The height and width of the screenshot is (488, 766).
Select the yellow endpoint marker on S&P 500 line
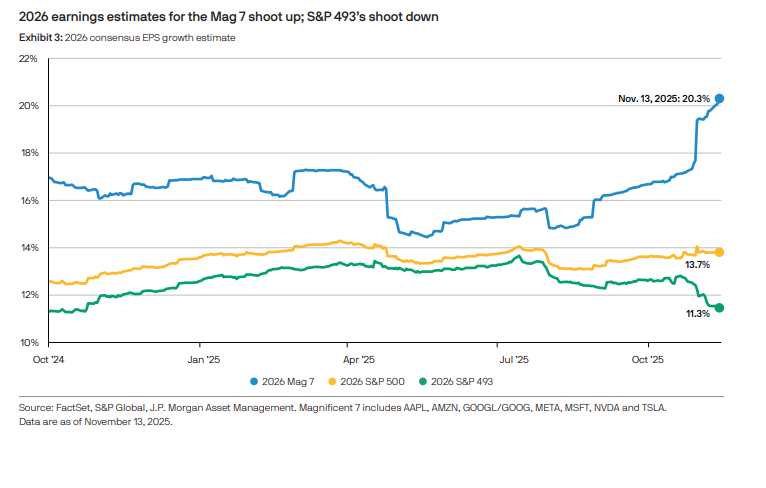719,252
